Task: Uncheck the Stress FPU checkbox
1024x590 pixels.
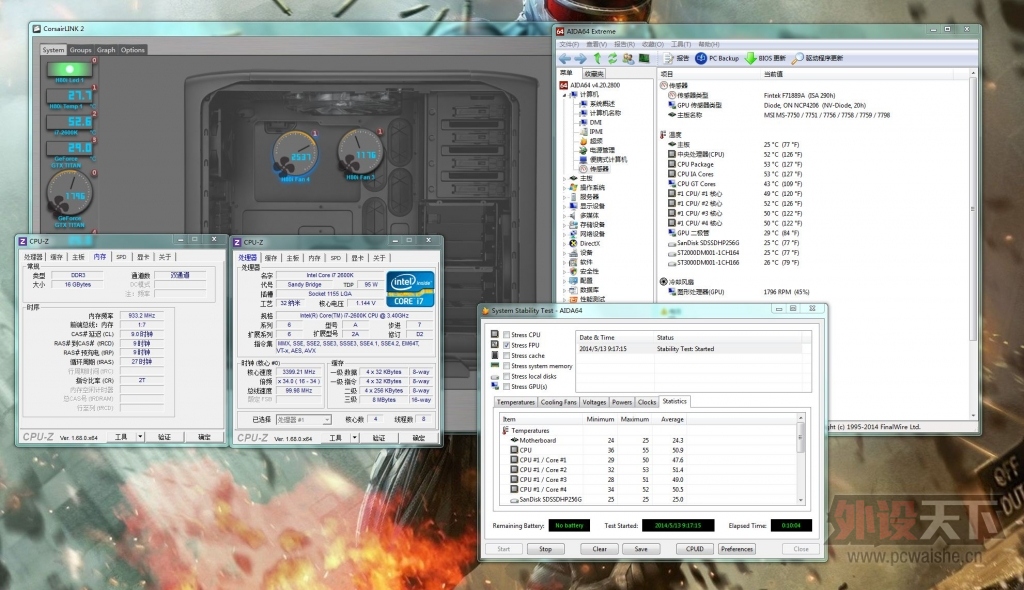Action: (506, 345)
